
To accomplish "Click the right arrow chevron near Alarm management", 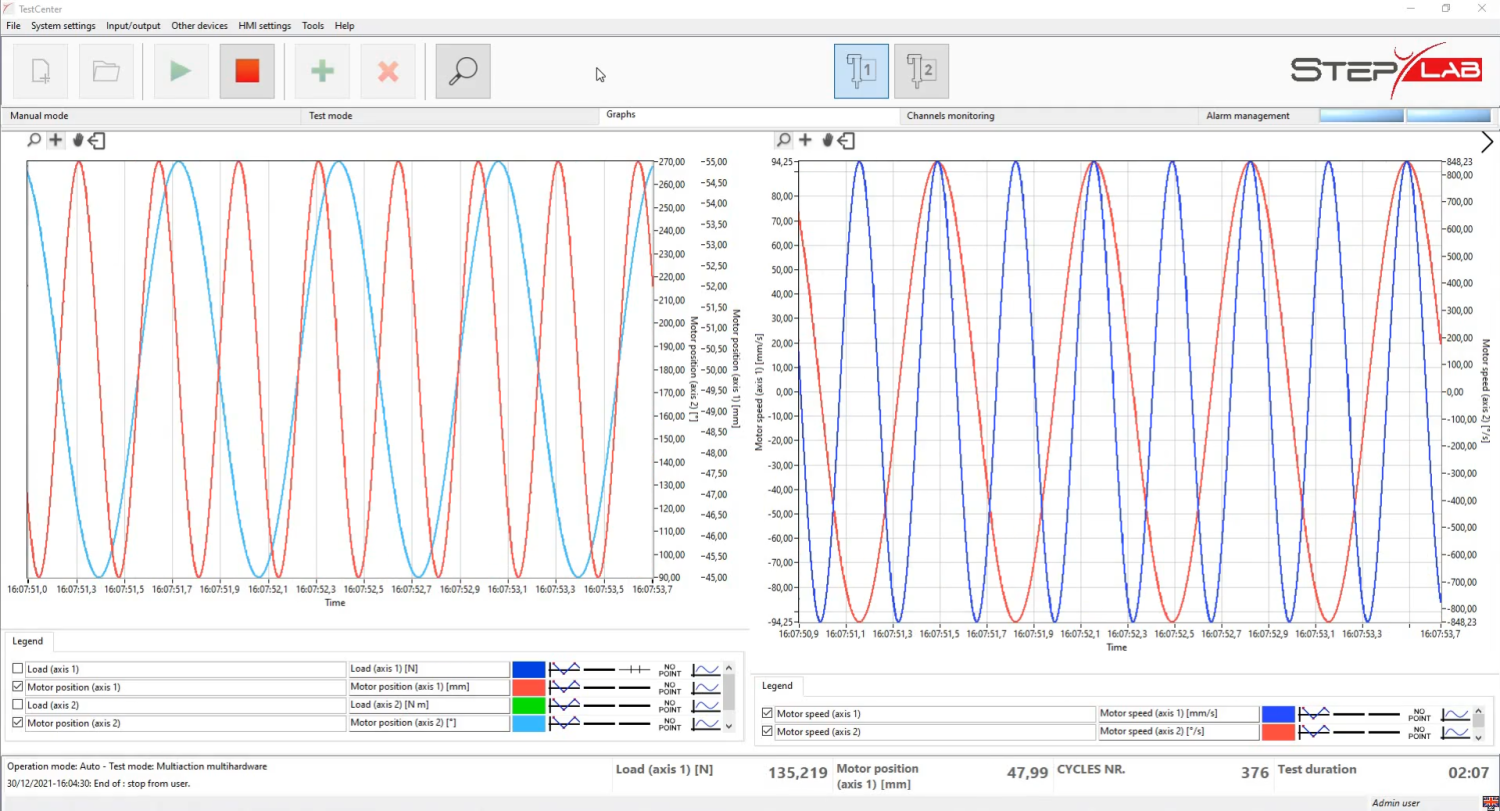I will (1487, 141).
